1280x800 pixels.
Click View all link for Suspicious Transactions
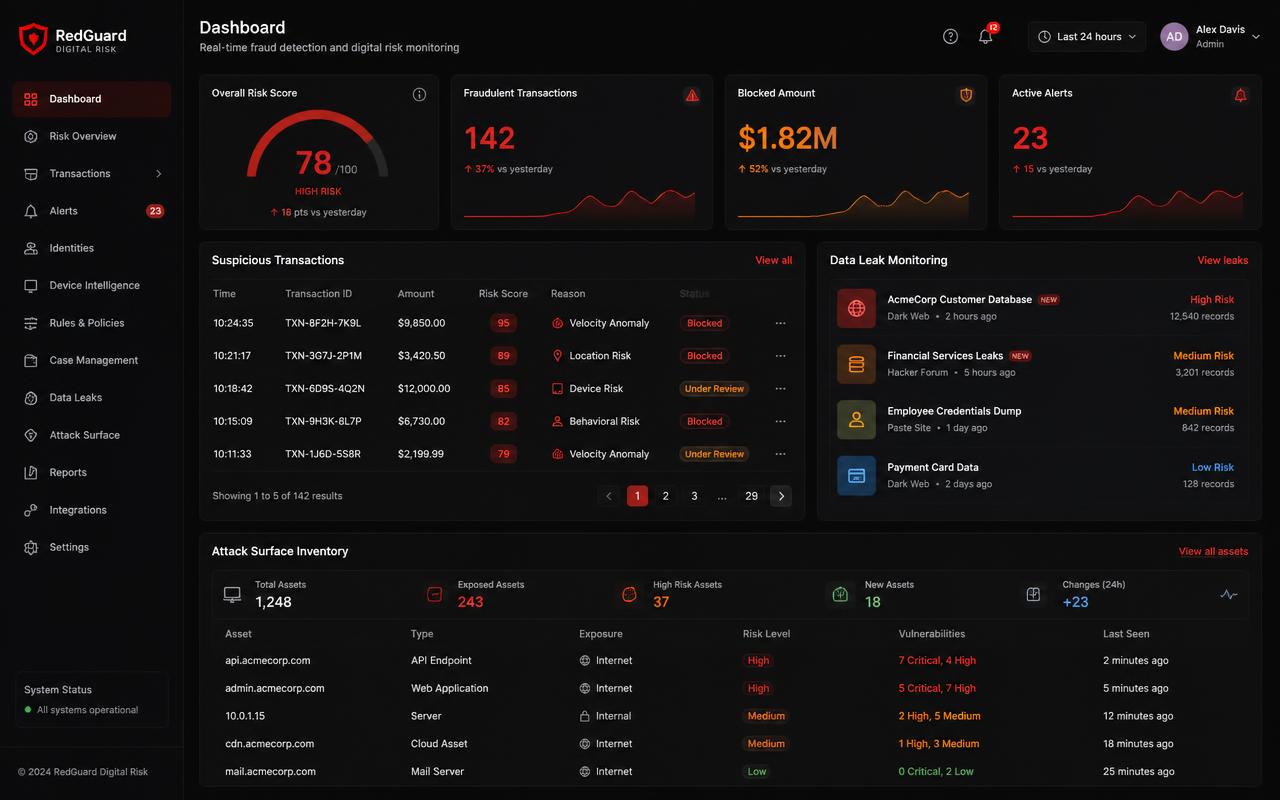point(773,260)
